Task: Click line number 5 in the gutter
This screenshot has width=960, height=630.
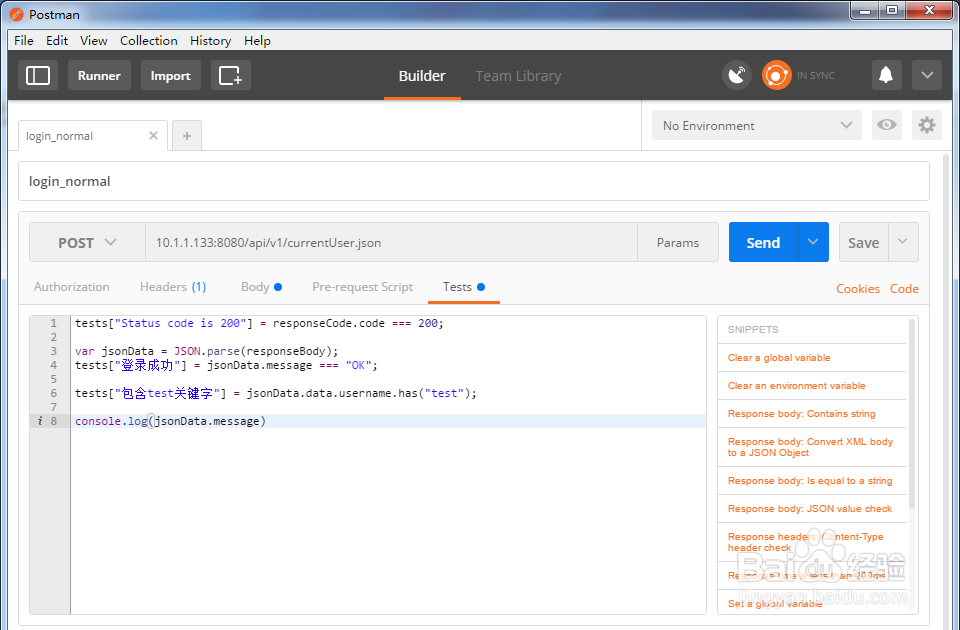Action: [x=54, y=379]
